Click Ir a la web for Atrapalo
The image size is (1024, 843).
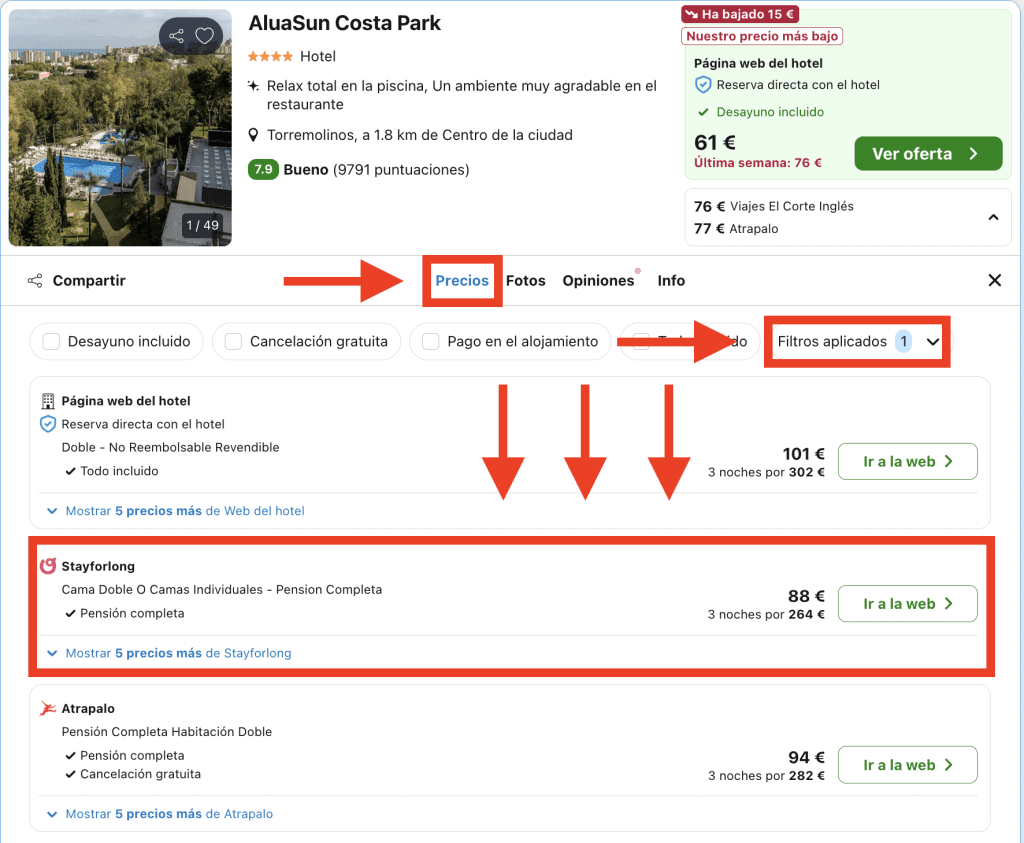click(907, 765)
